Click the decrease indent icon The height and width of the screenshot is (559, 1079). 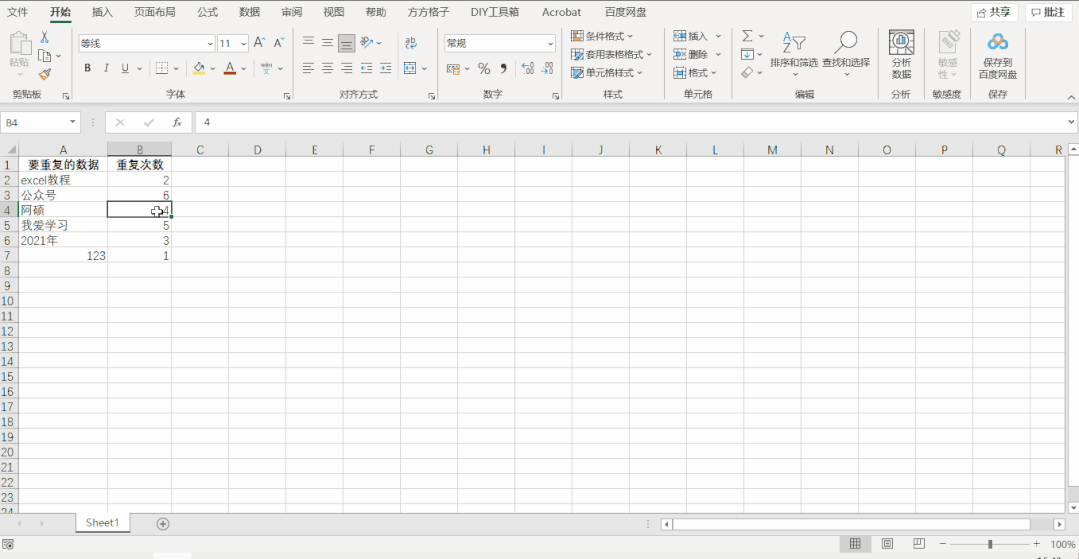tap(366, 68)
